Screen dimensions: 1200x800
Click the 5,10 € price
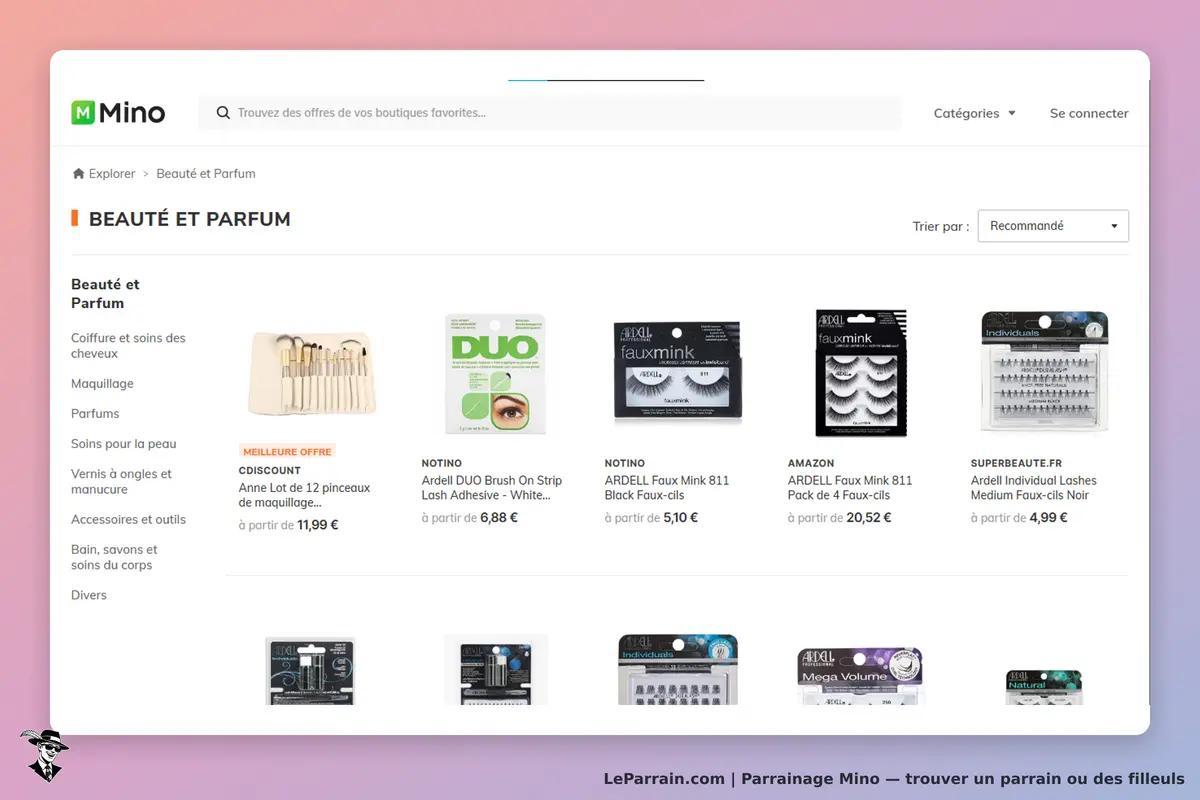pyautogui.click(x=681, y=518)
